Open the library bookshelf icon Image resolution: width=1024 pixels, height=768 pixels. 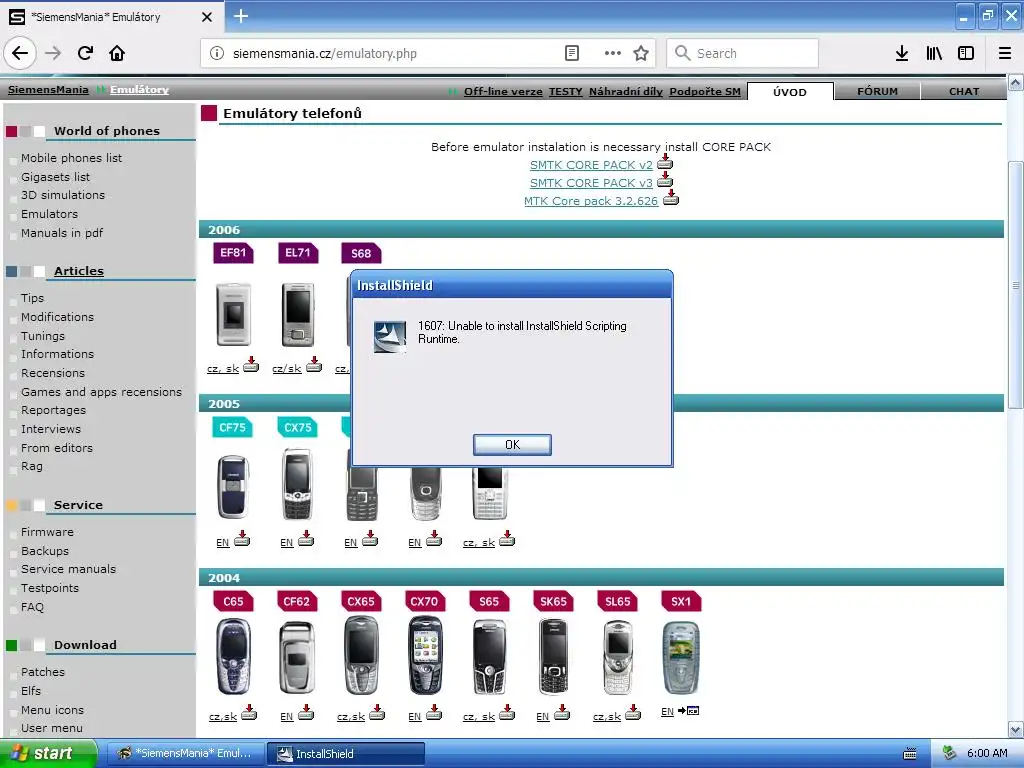(934, 53)
